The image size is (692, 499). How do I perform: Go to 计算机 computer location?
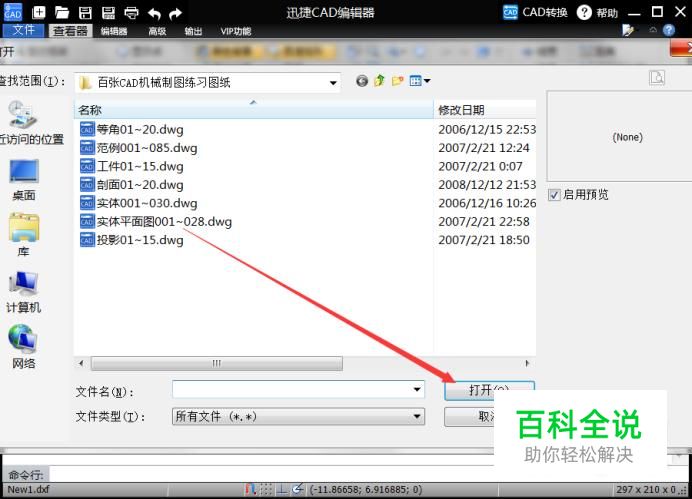tap(24, 292)
